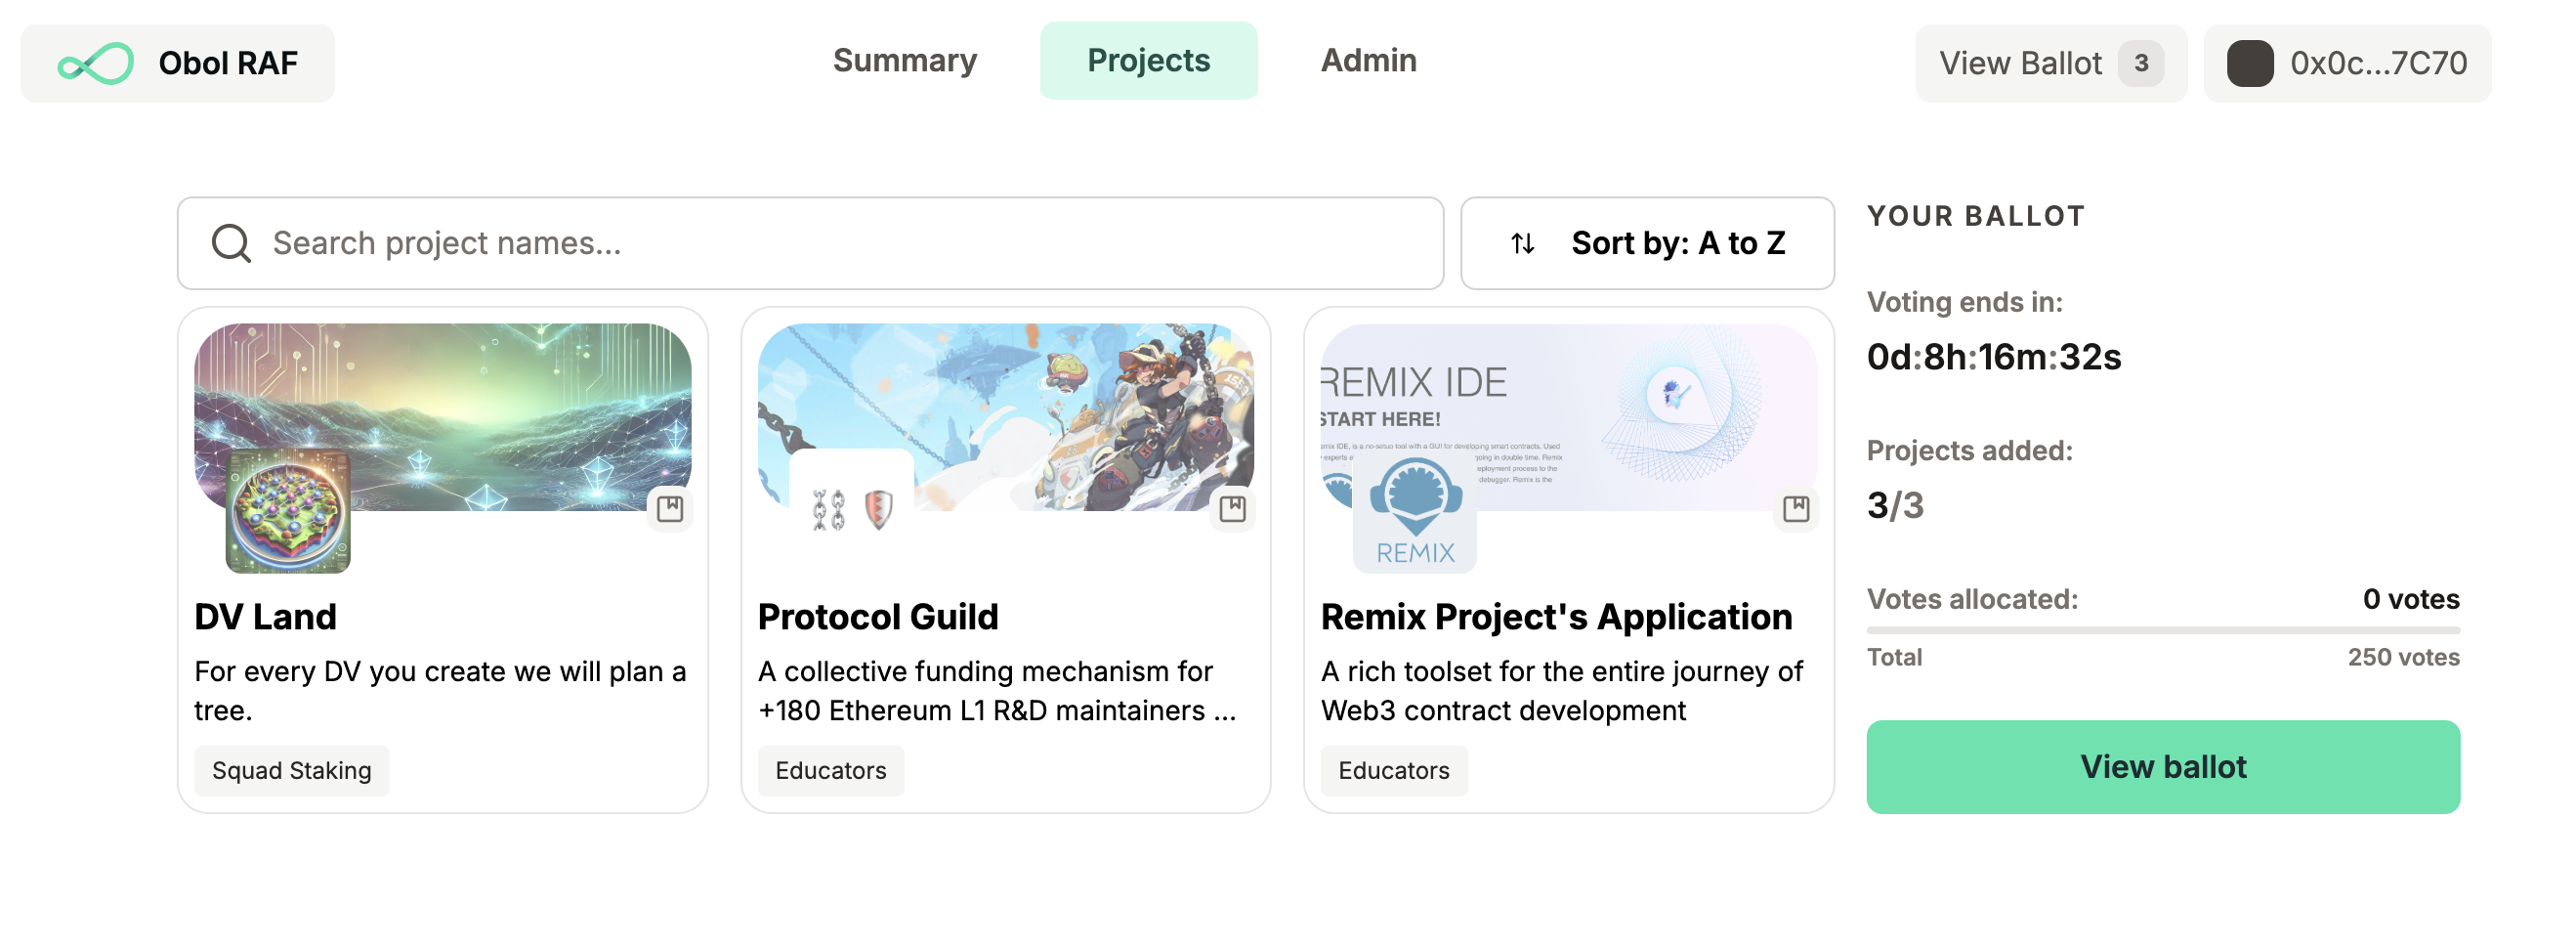The height and width of the screenshot is (946, 2576).
Task: Click the Remix project logo avatar
Action: (x=1414, y=514)
